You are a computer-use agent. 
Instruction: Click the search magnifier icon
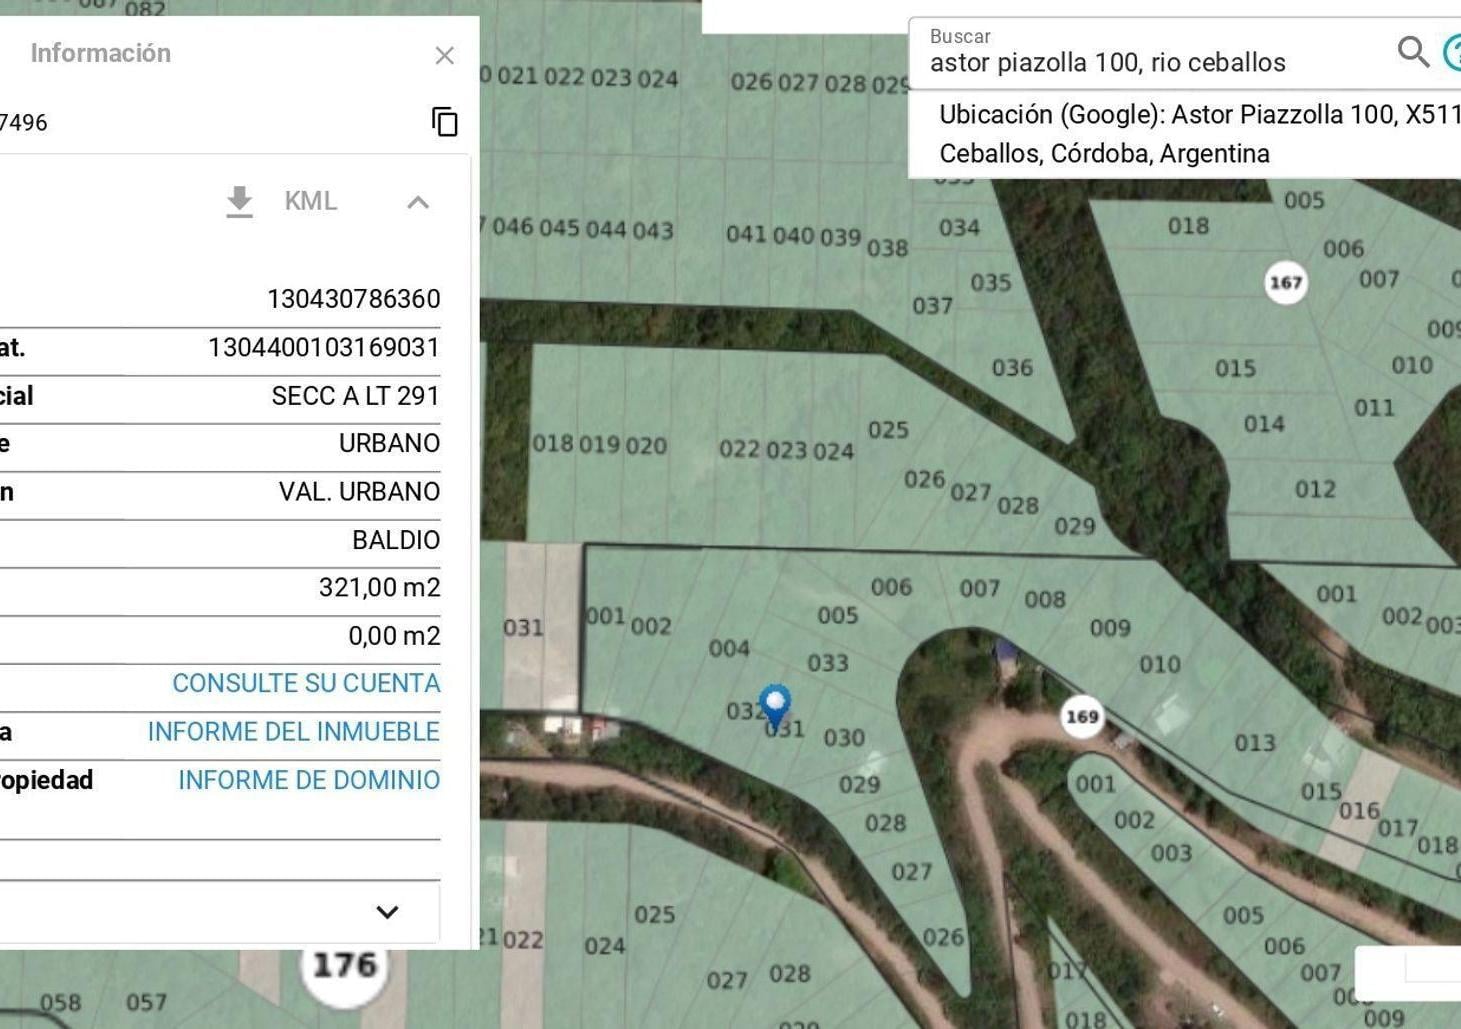tap(1413, 51)
